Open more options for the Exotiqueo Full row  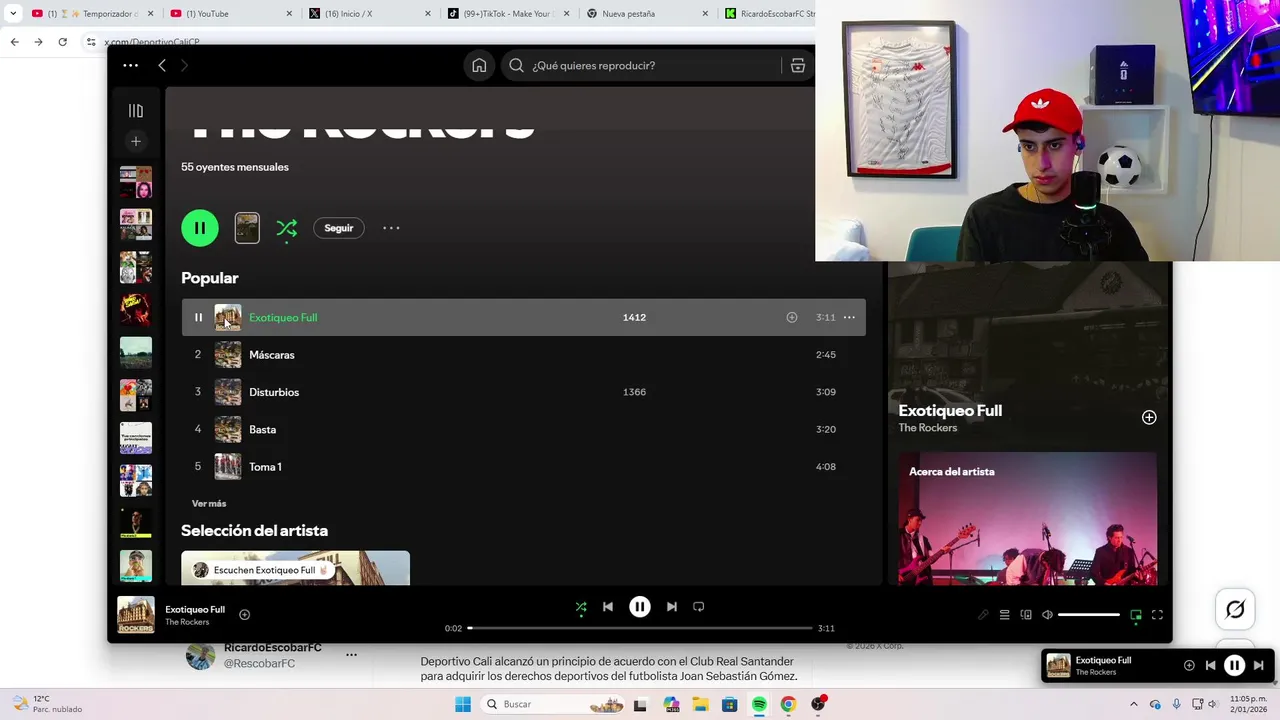849,317
